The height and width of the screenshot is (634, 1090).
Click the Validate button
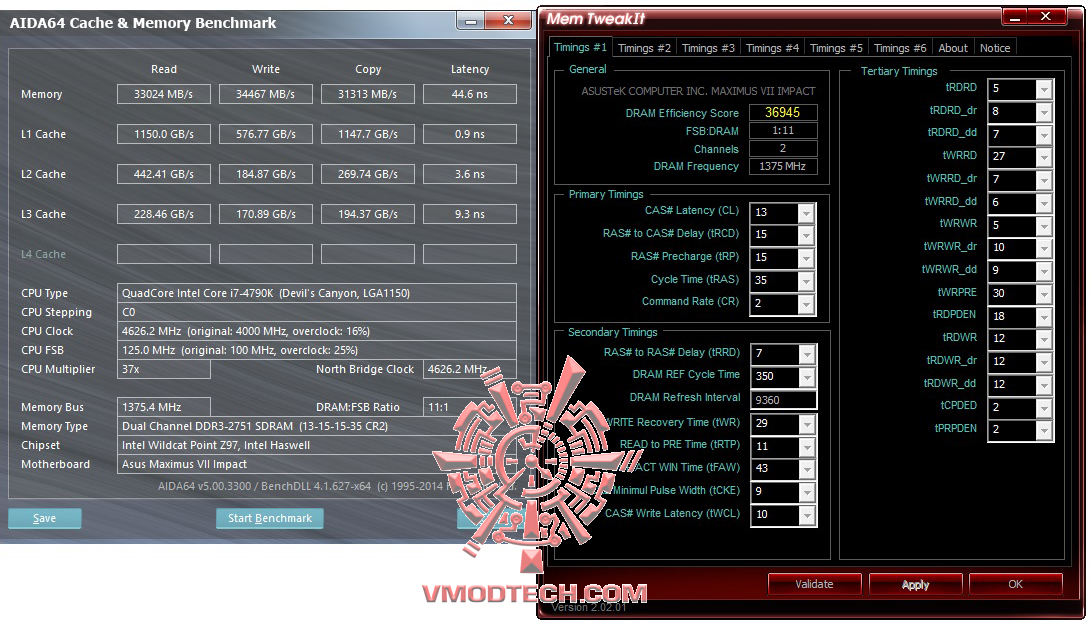coord(814,585)
